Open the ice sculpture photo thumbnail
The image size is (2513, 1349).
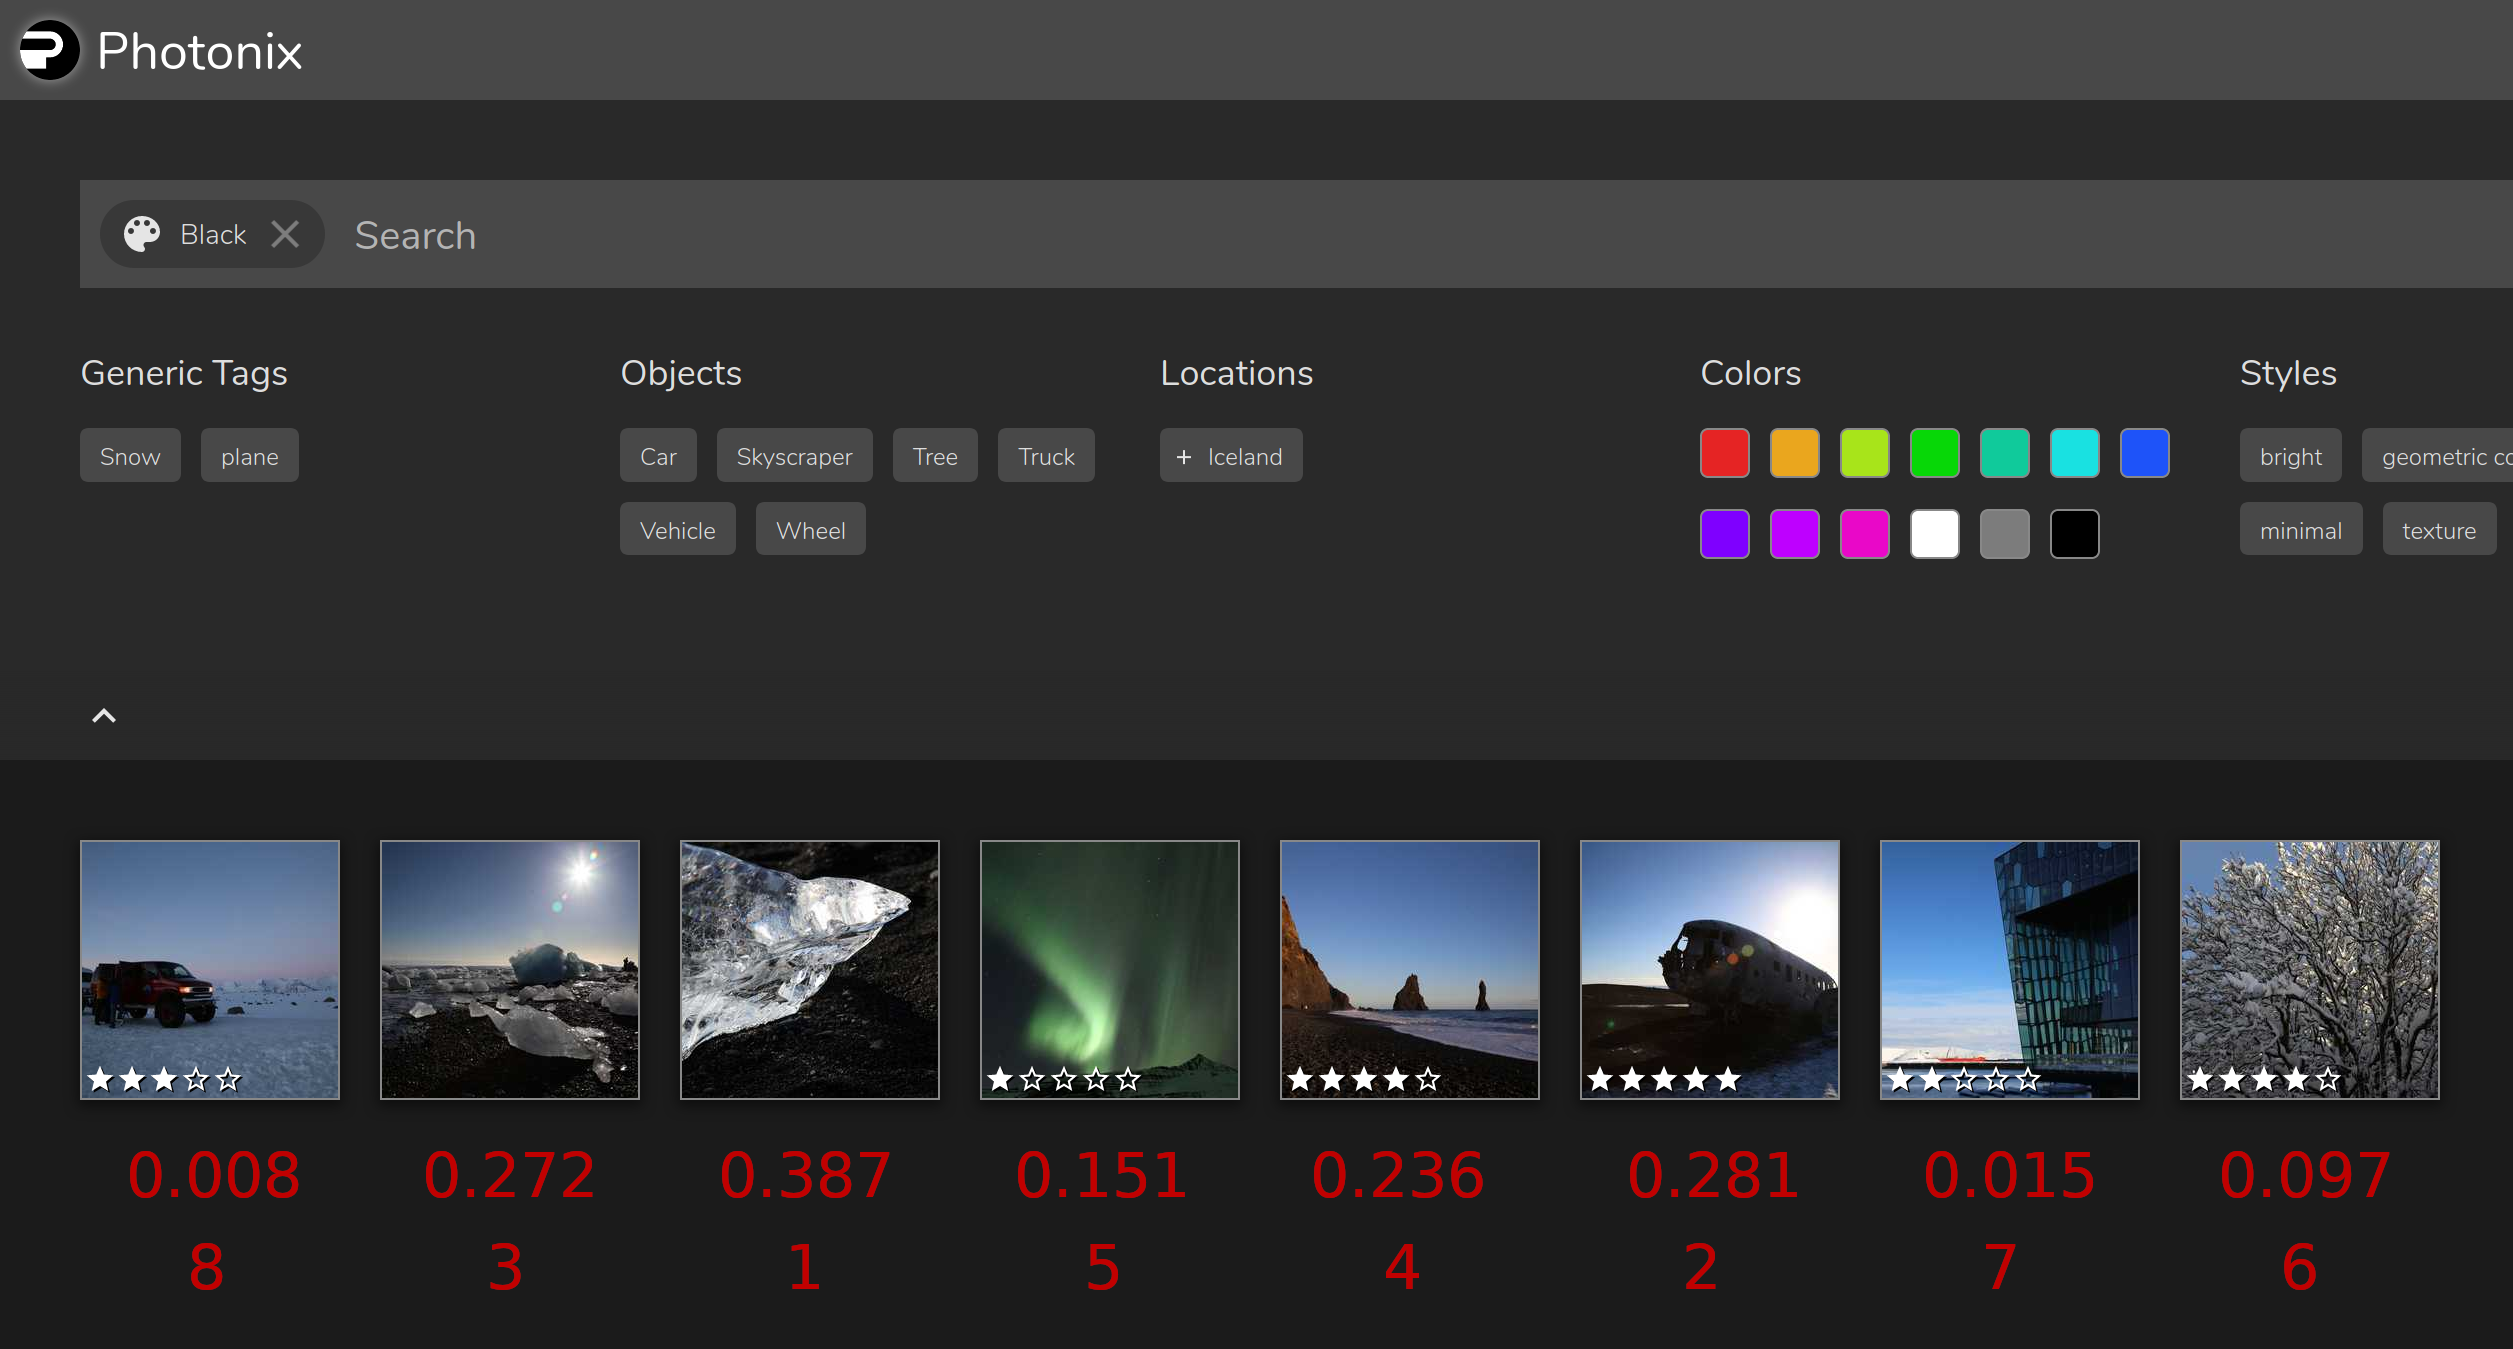808,969
